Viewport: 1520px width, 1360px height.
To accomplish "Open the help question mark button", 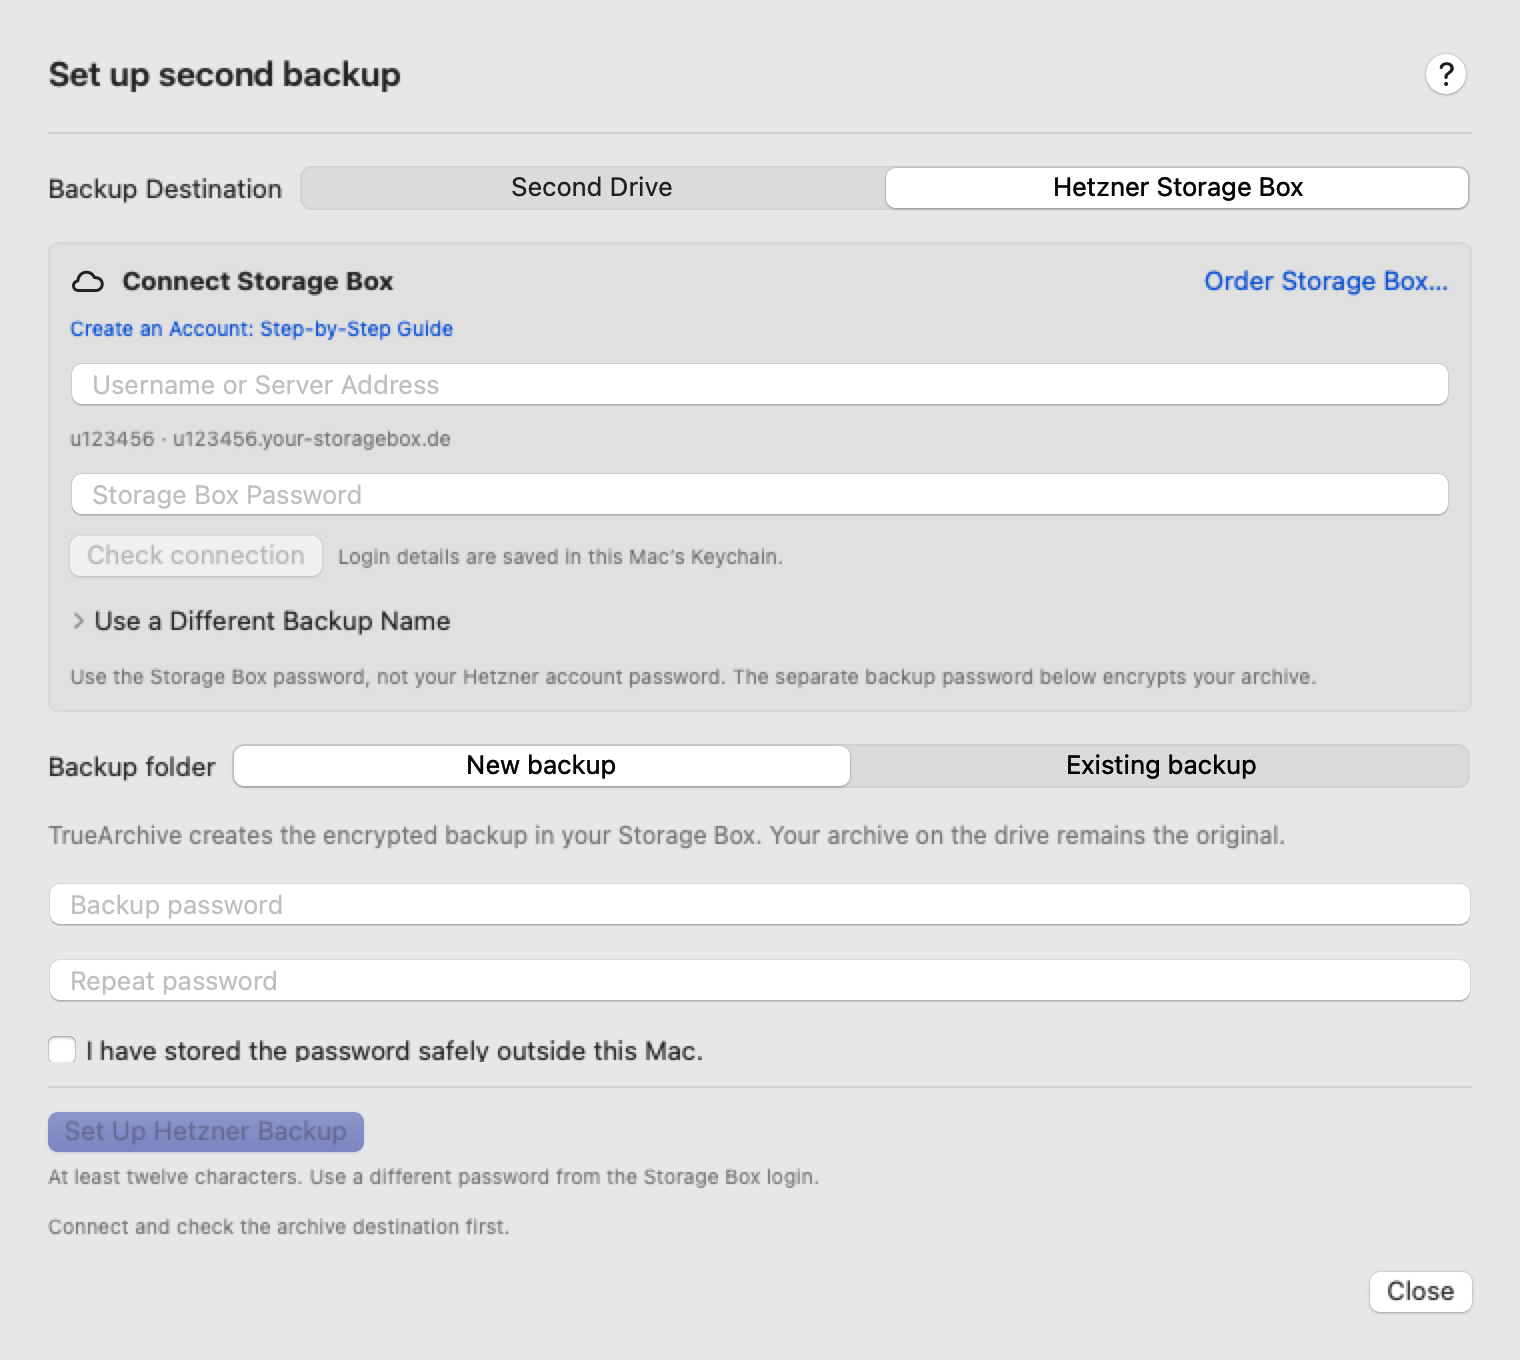I will pyautogui.click(x=1445, y=74).
